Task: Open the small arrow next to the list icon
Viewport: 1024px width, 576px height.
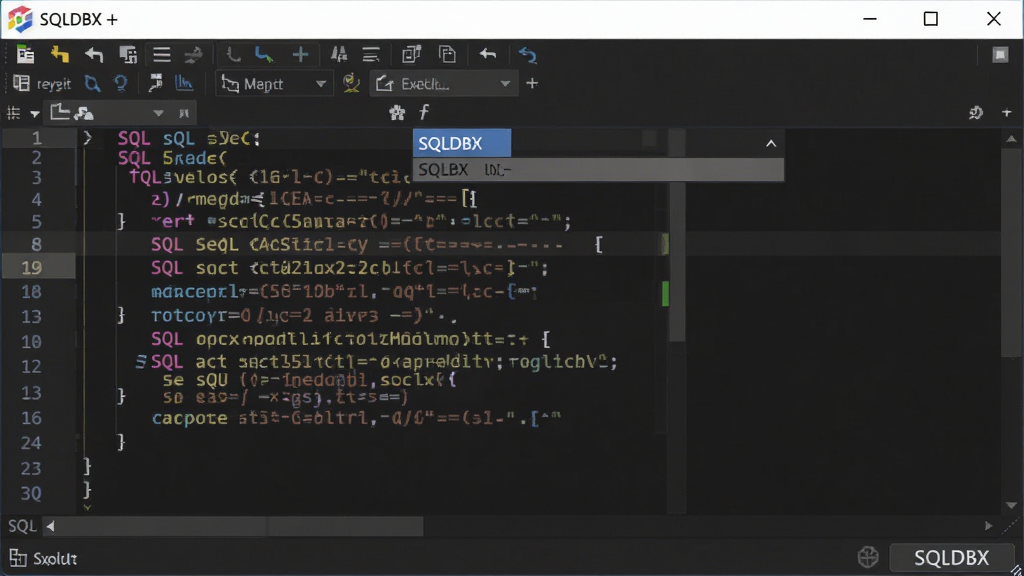Action: (x=35, y=114)
